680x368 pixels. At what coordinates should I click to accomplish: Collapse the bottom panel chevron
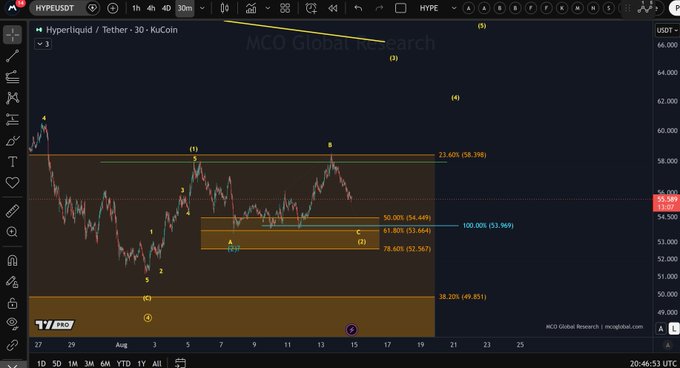coord(12,366)
